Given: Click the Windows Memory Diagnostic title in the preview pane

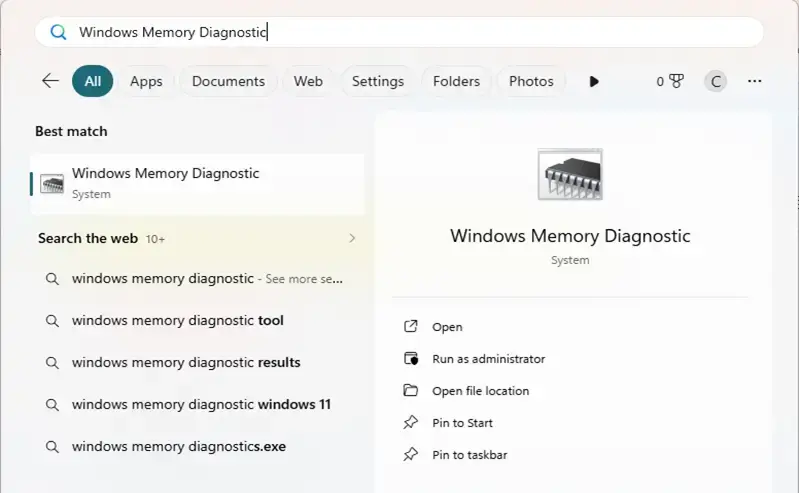Looking at the screenshot, I should [x=570, y=236].
